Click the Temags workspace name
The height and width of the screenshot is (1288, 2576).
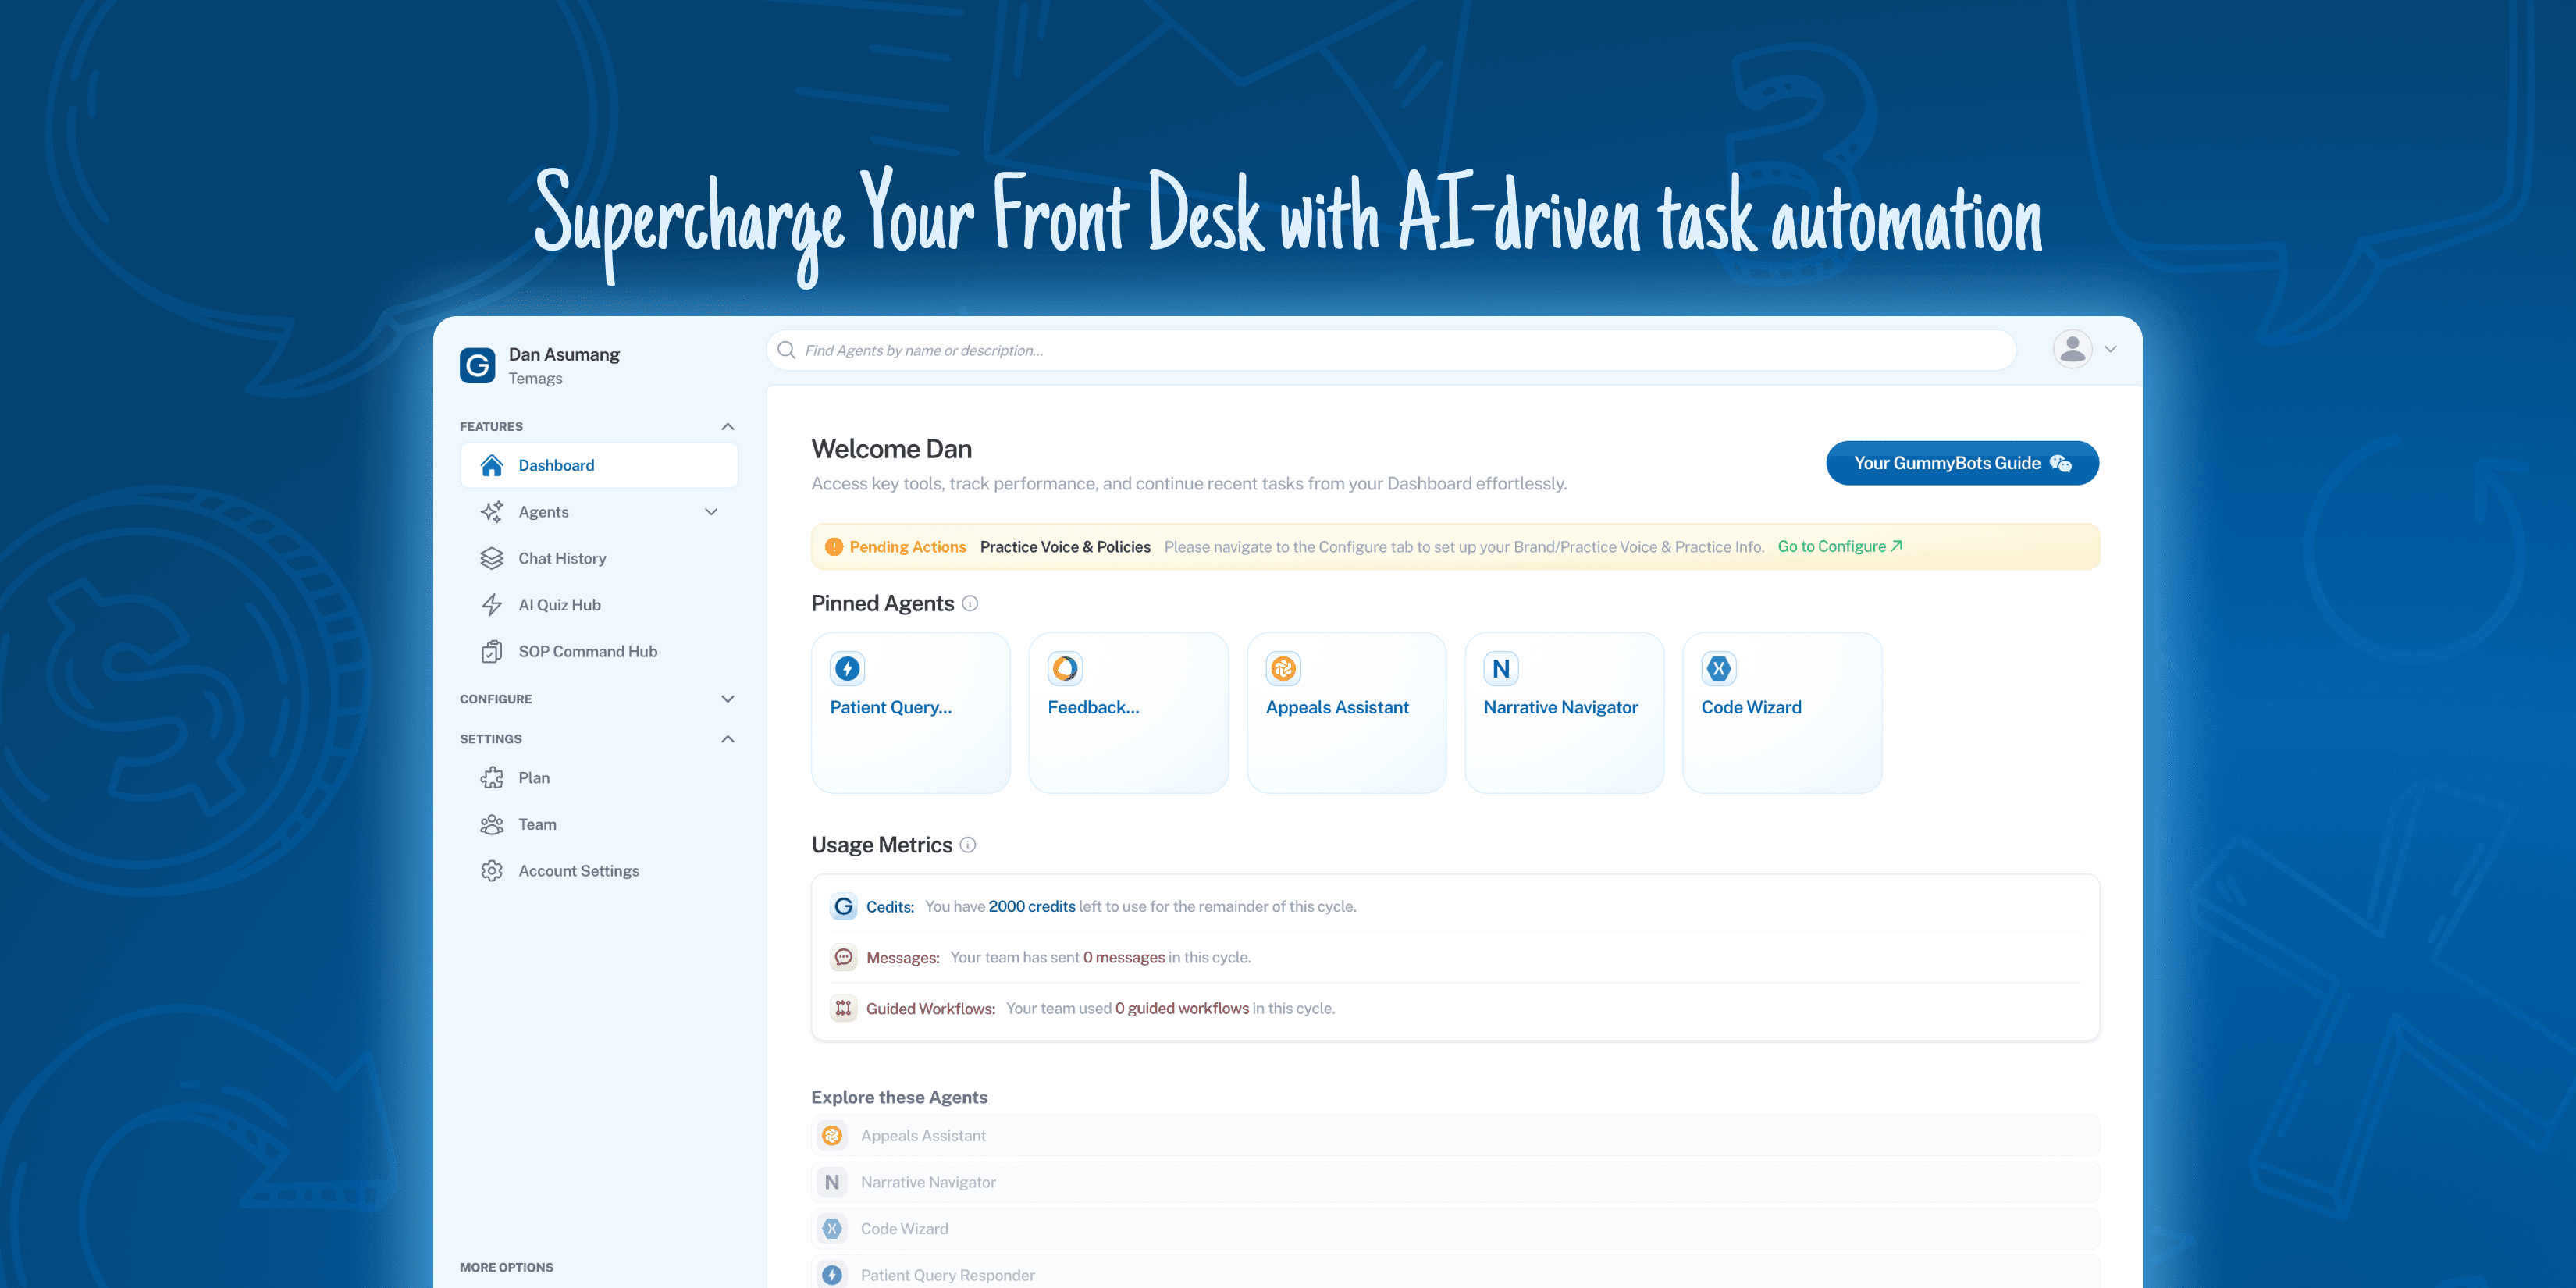(x=535, y=378)
